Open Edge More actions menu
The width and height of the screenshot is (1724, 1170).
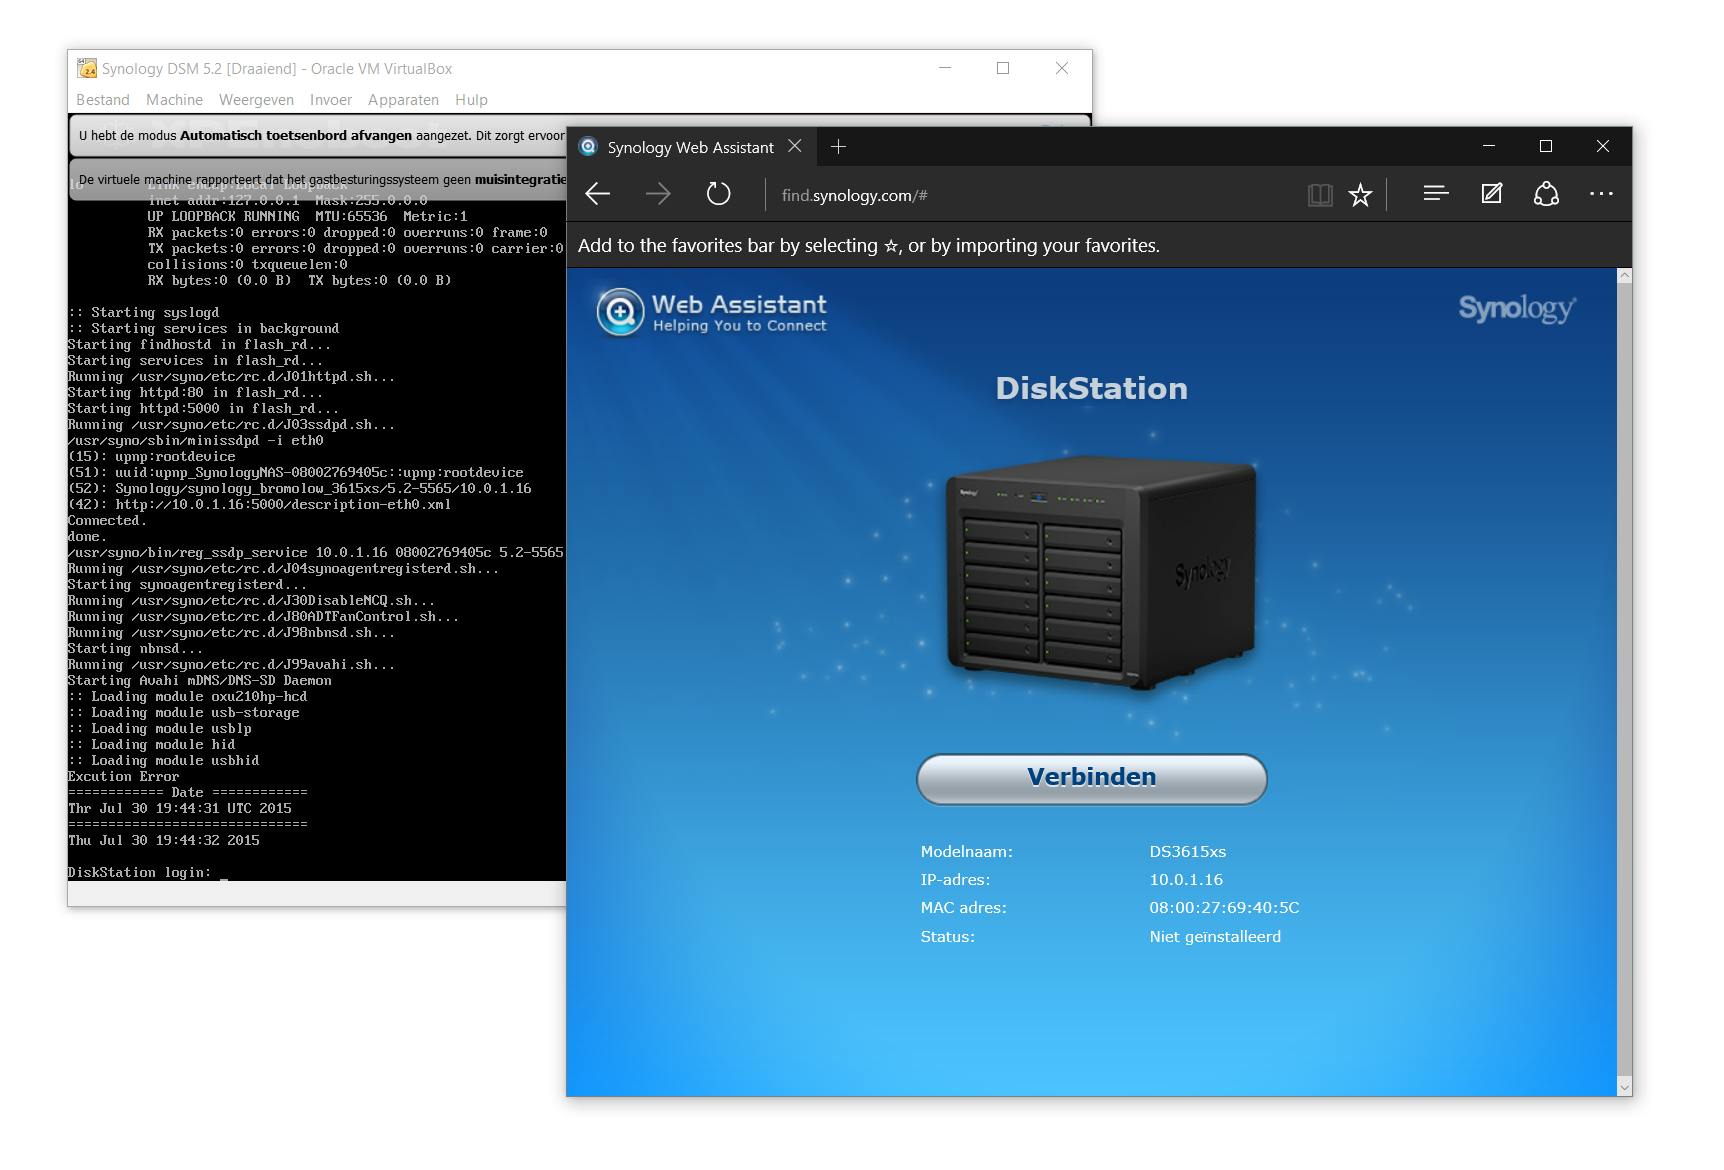[1601, 194]
